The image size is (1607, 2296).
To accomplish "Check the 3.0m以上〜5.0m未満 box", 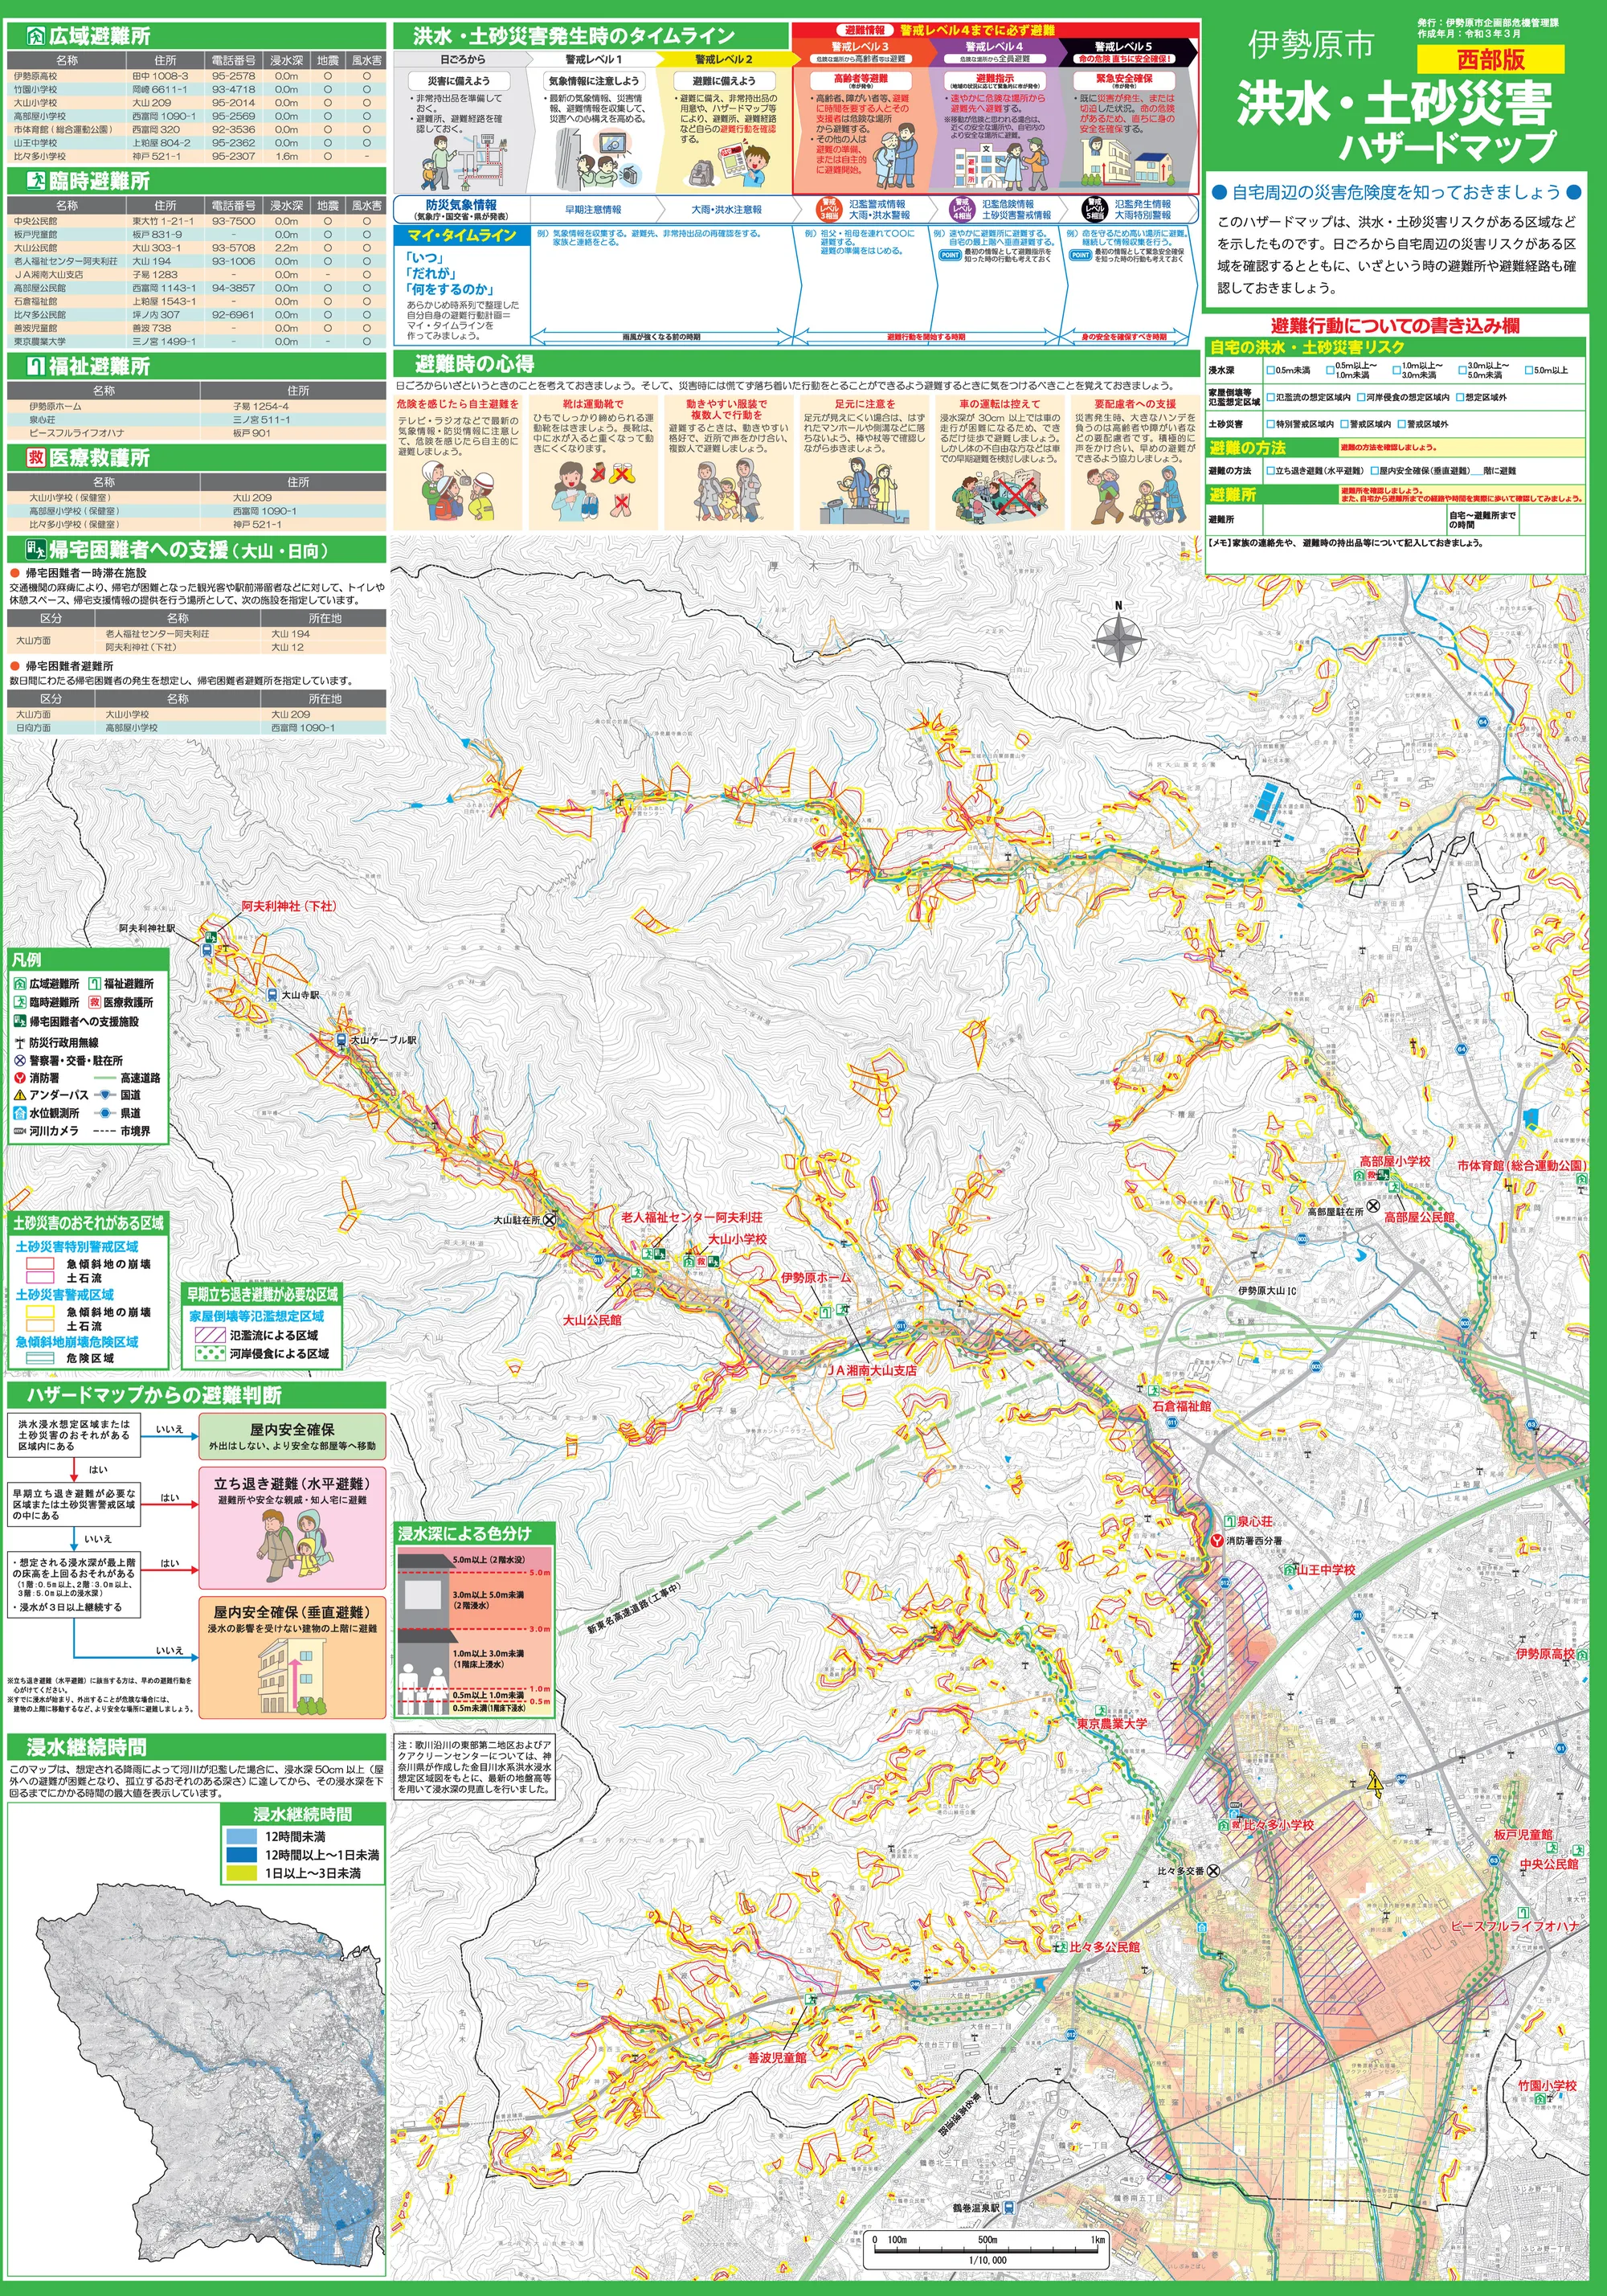I will pyautogui.click(x=1463, y=370).
